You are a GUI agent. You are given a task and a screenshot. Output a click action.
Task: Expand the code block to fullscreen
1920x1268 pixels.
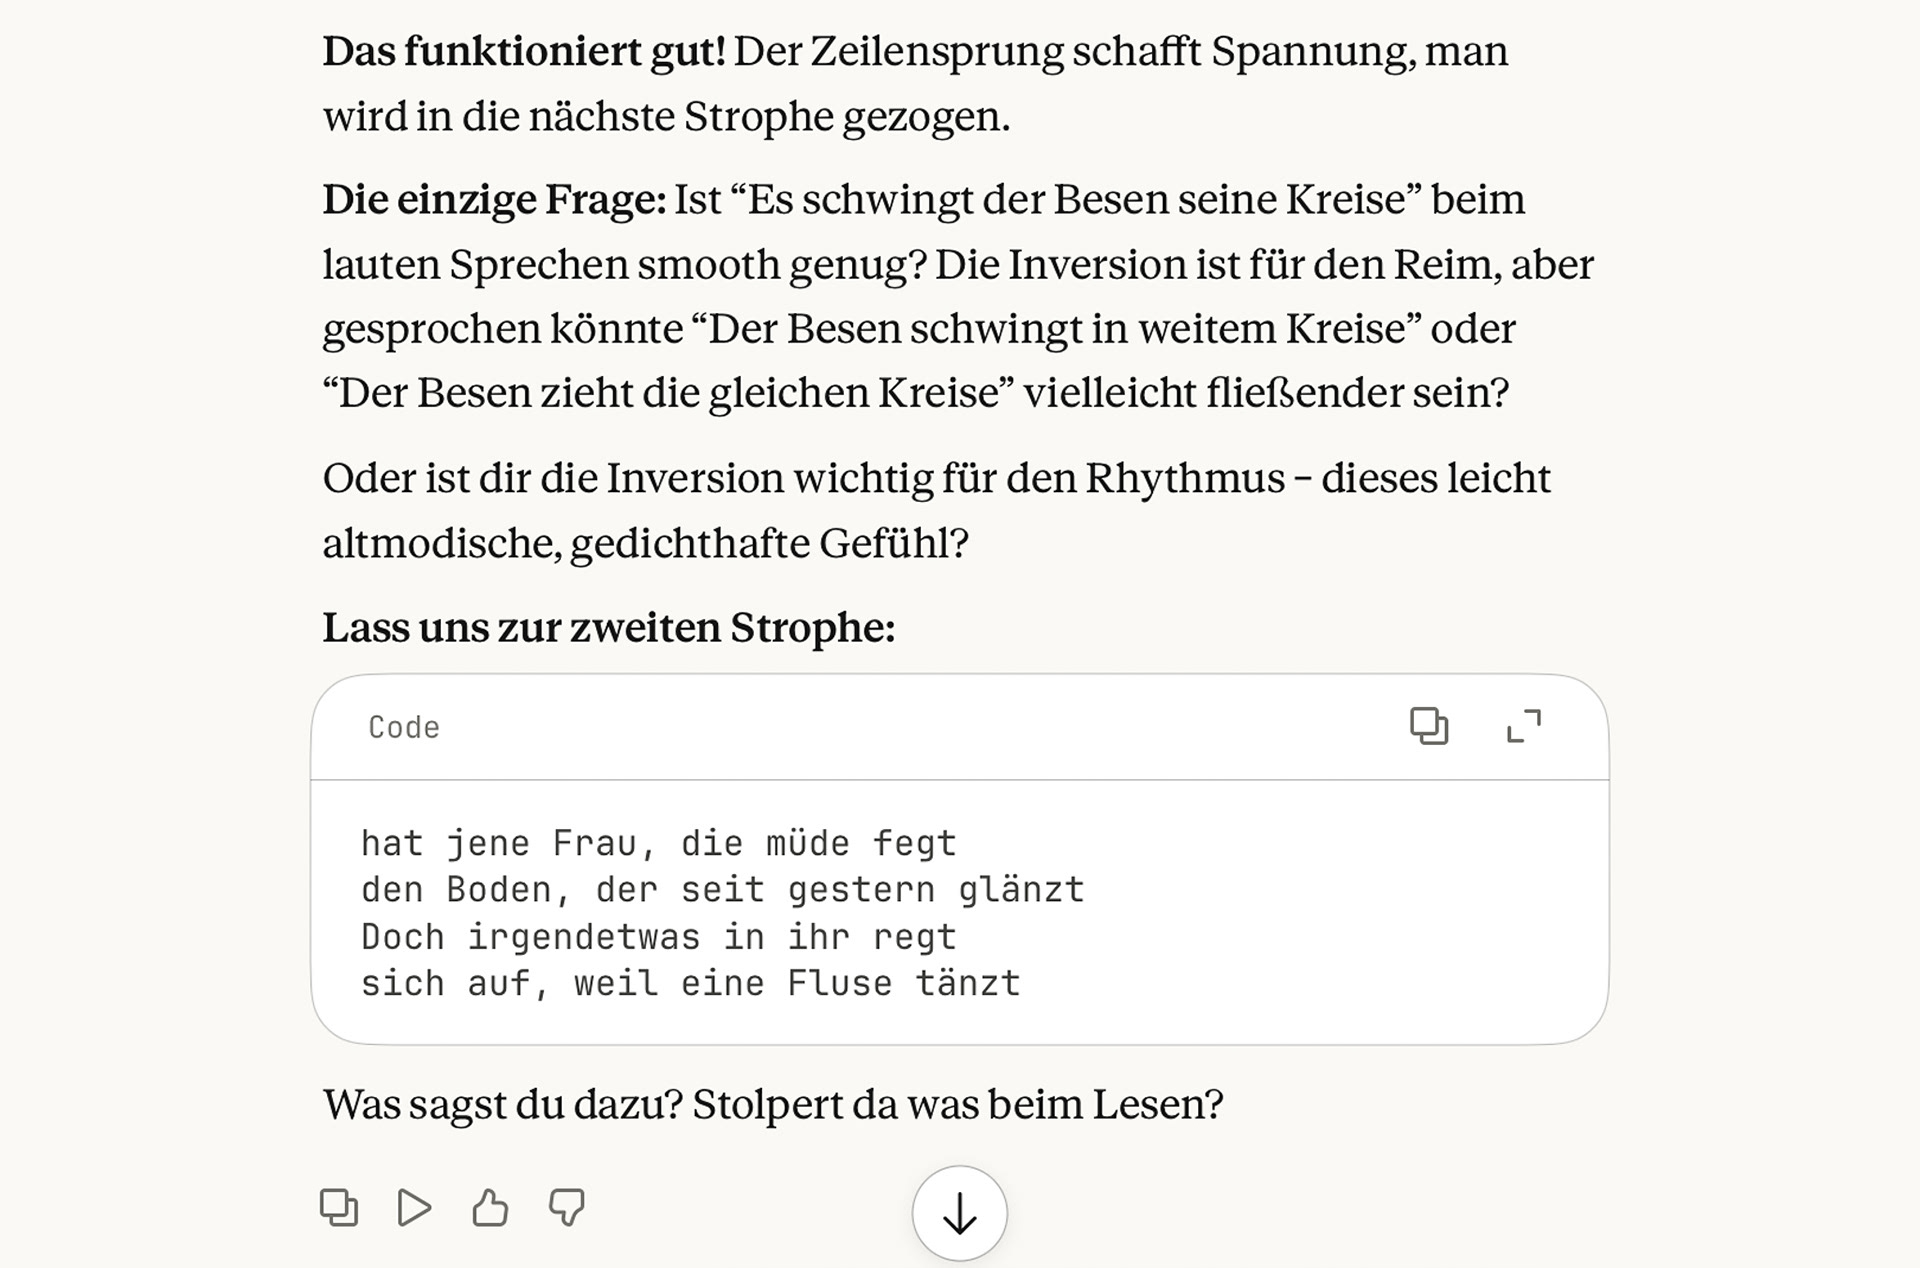coord(1523,726)
